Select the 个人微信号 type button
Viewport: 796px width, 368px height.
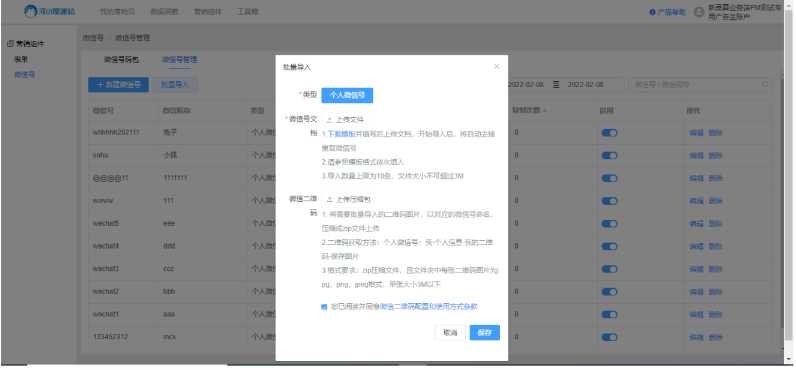[347, 95]
